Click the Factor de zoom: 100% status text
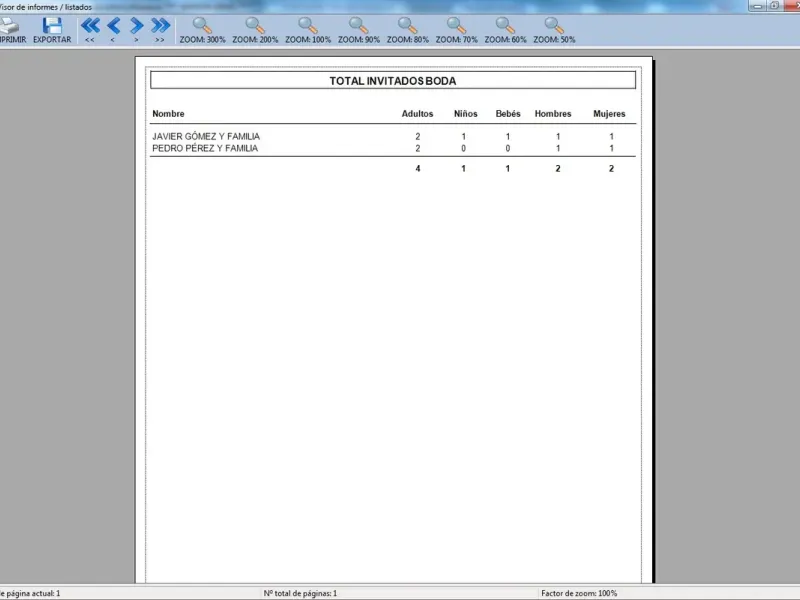 [x=579, y=593]
